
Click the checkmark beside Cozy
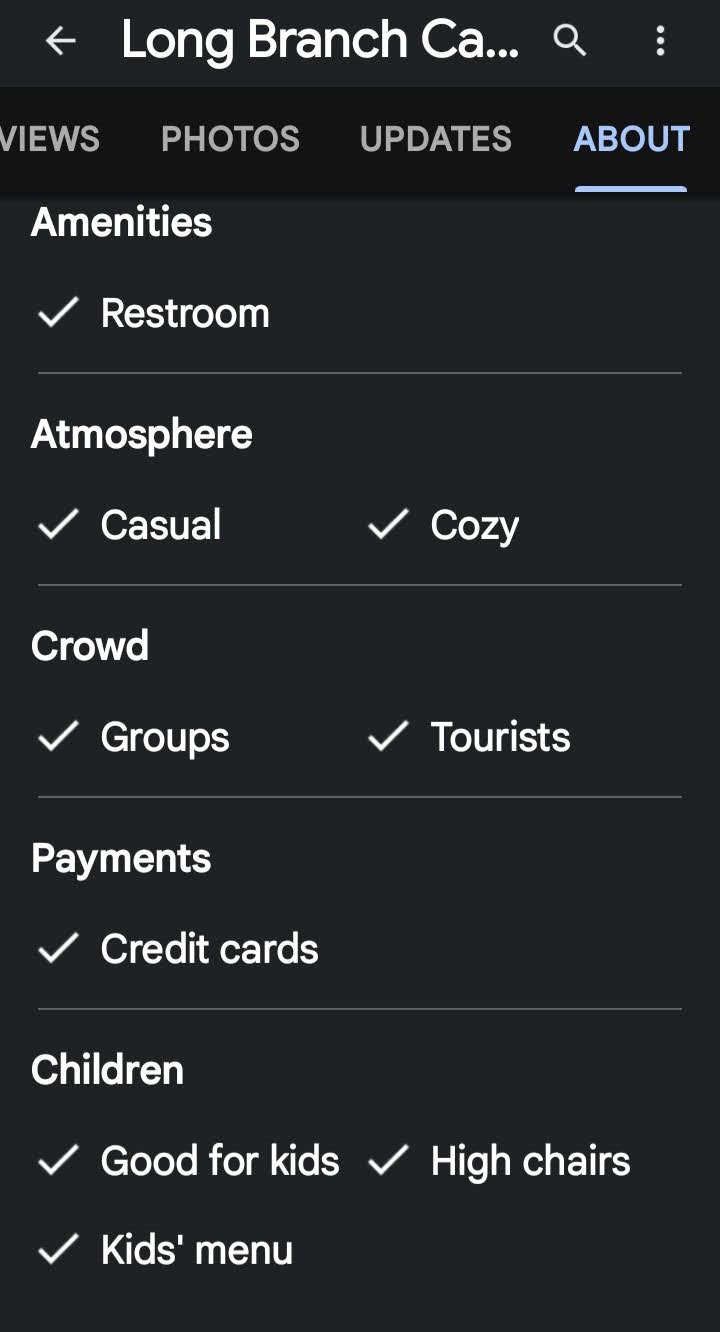click(388, 525)
